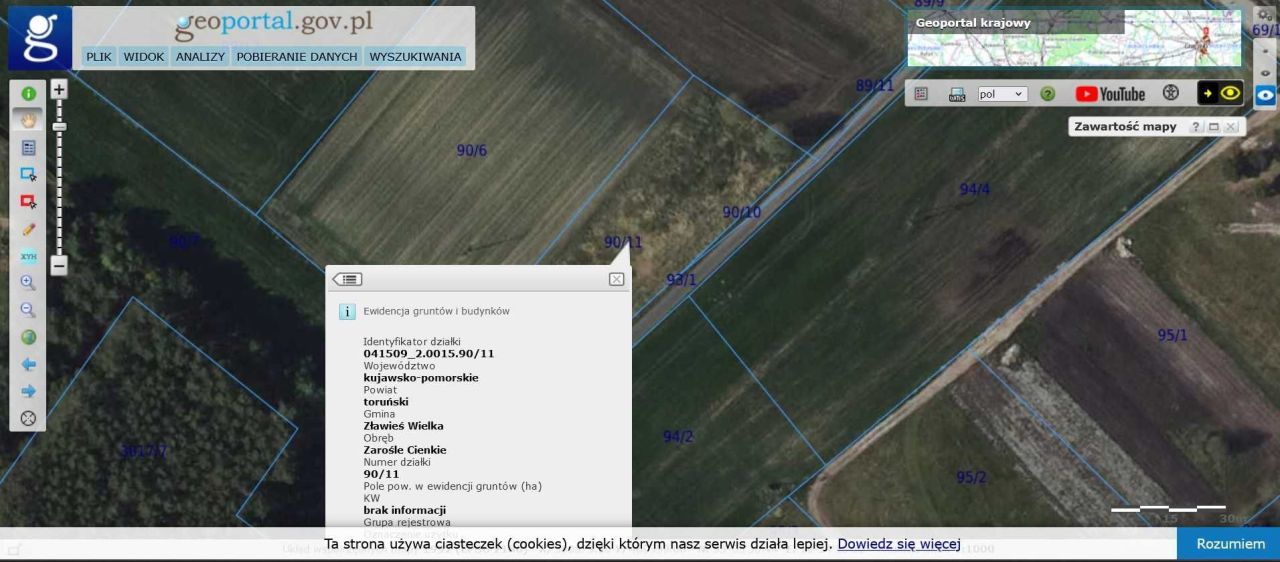Click parcel label 90/10 on map
1280x562 pixels.
click(742, 212)
